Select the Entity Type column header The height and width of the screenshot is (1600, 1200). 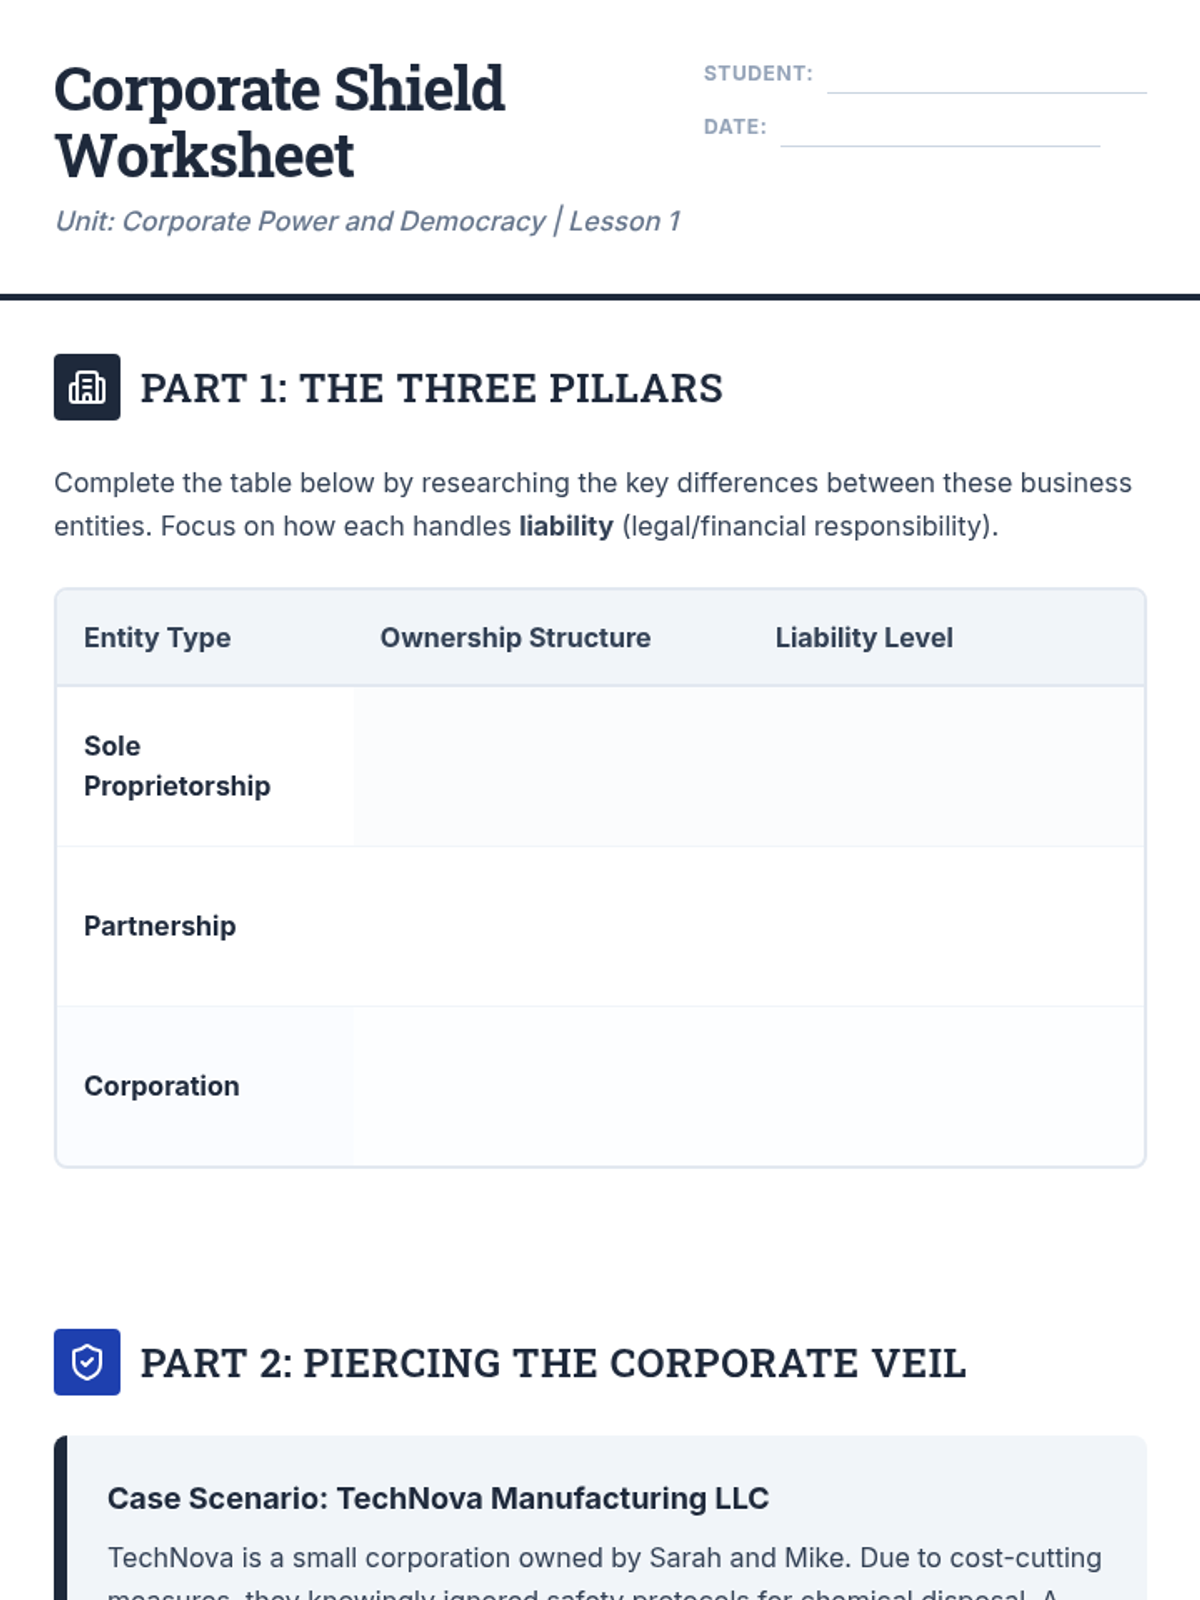(157, 638)
